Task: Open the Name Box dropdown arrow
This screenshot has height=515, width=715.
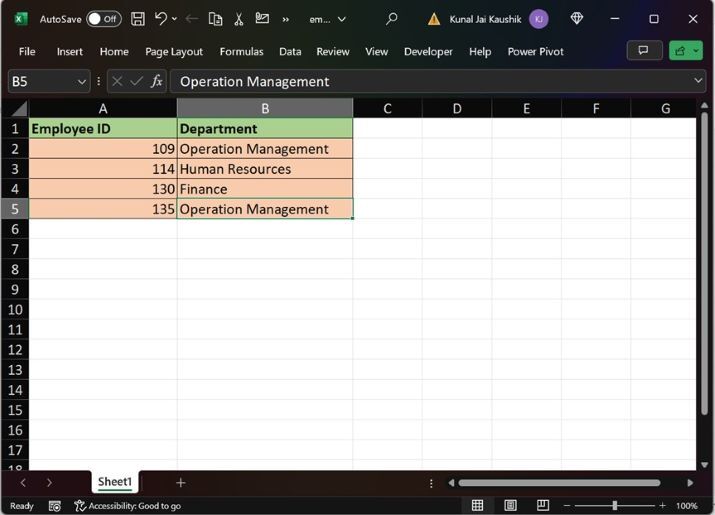Action: [x=82, y=82]
